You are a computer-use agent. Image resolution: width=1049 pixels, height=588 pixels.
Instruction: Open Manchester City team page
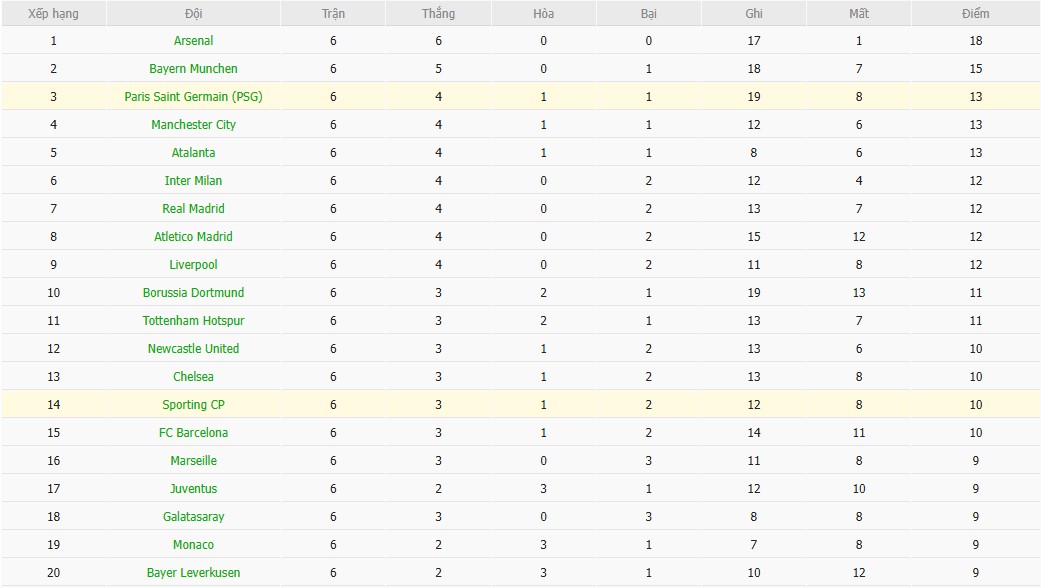point(193,125)
